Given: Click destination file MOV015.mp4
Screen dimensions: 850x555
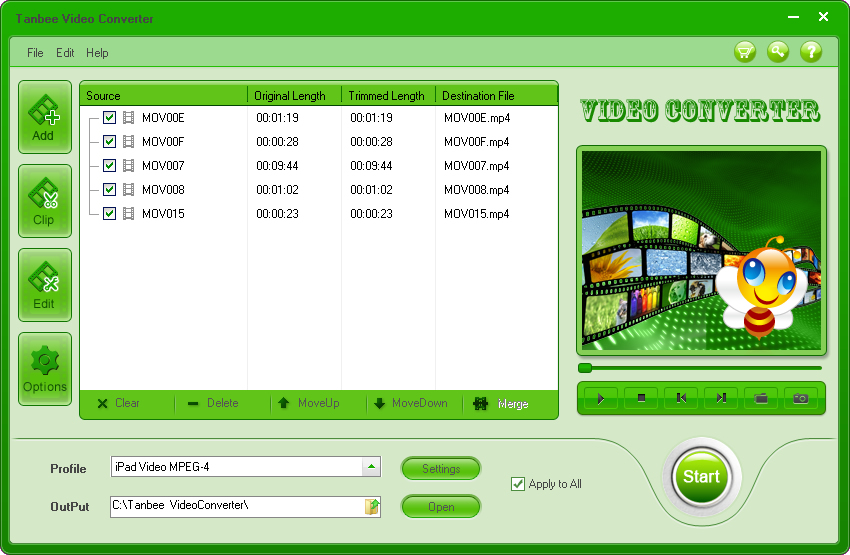Looking at the screenshot, I should [476, 214].
